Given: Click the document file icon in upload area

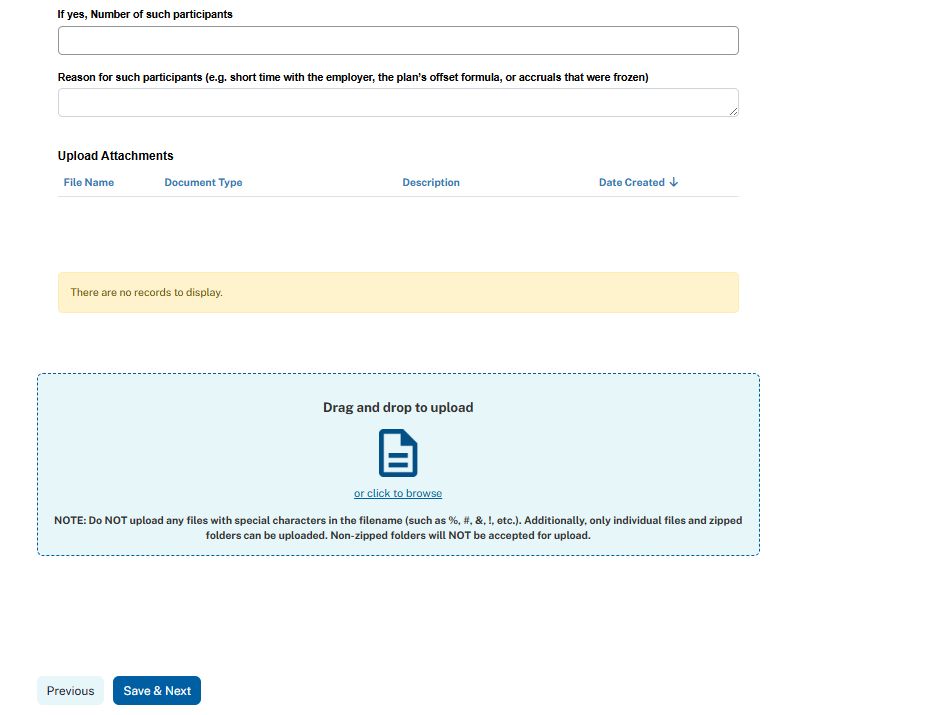Looking at the screenshot, I should click(x=397, y=453).
